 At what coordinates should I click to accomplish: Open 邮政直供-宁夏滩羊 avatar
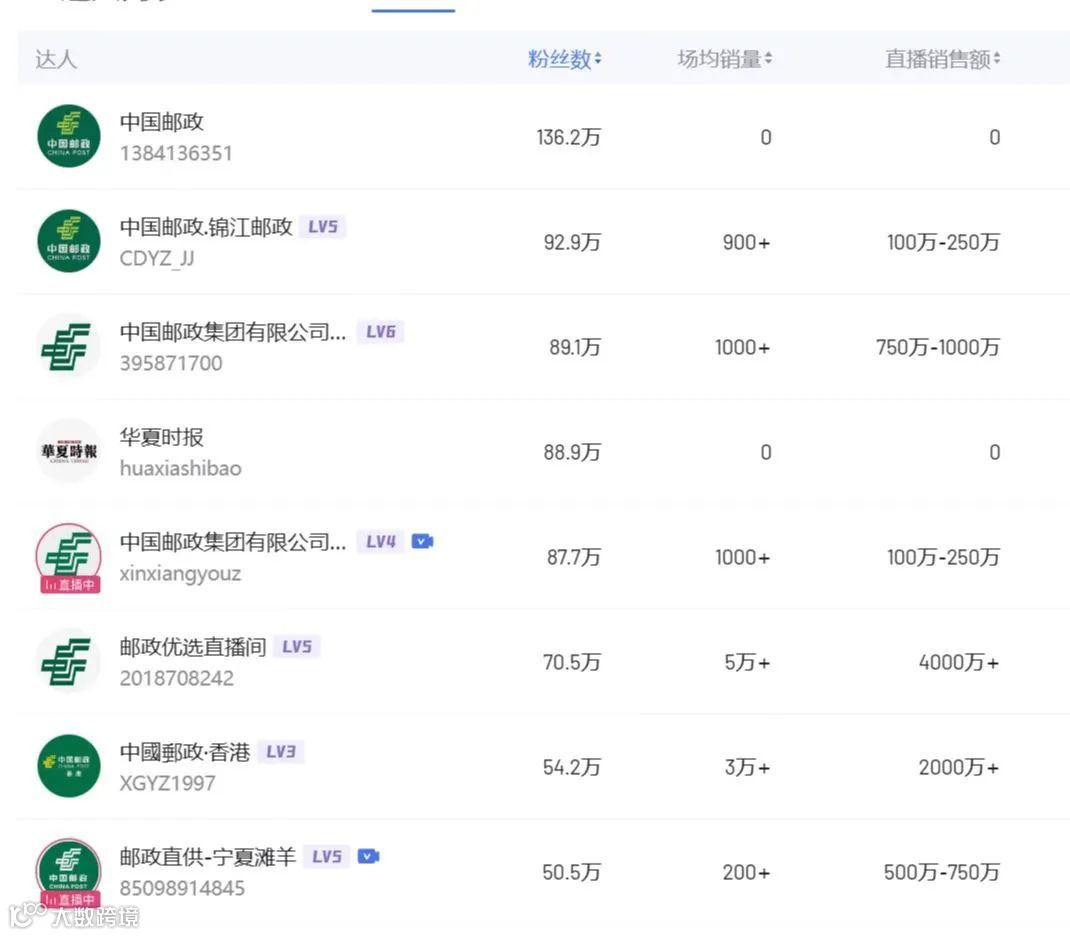coord(68,871)
